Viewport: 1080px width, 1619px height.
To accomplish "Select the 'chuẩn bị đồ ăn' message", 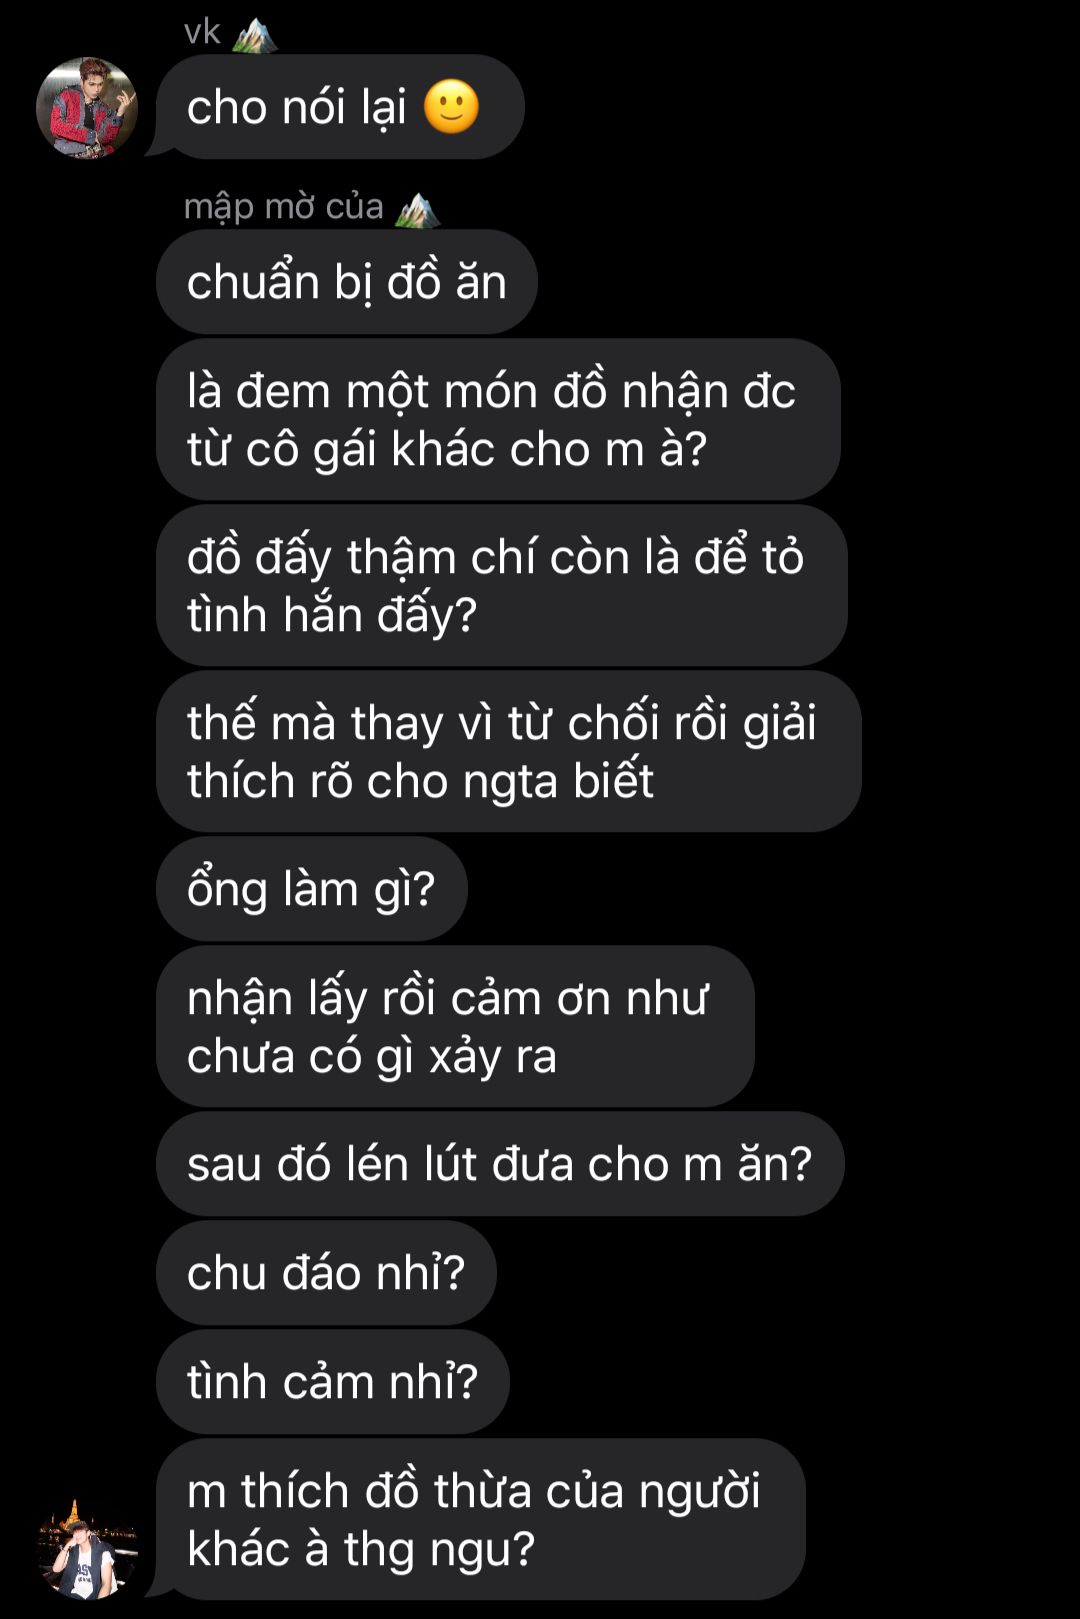I will [347, 282].
